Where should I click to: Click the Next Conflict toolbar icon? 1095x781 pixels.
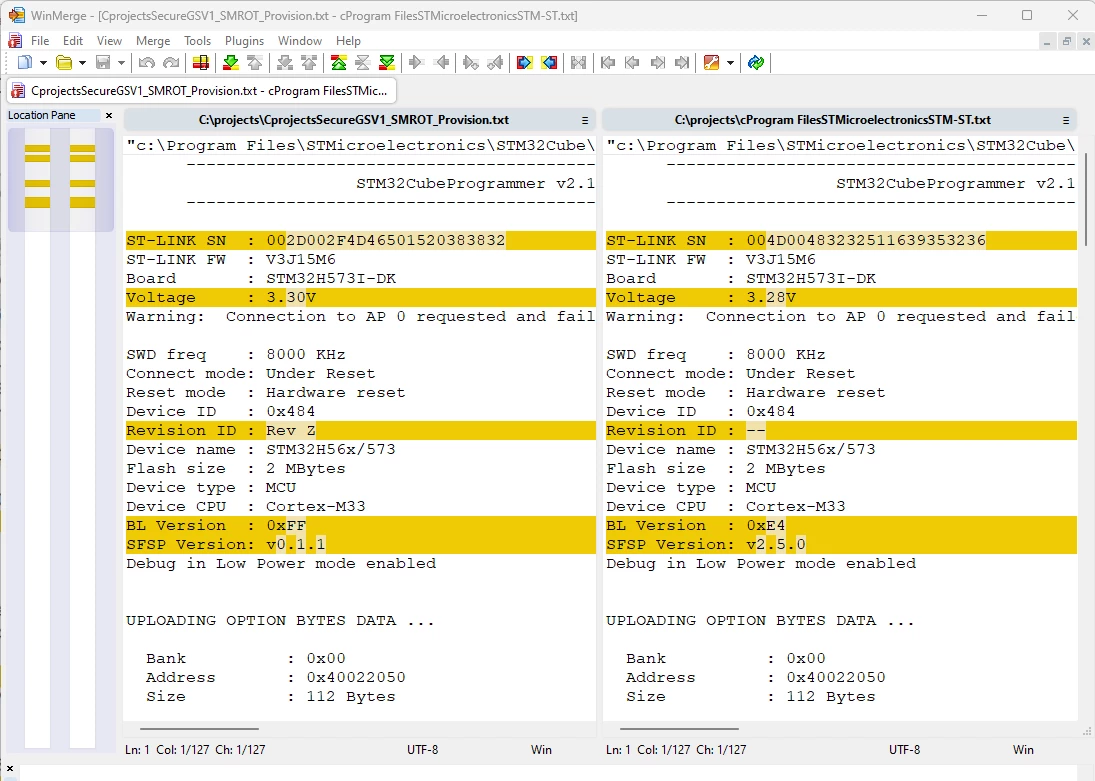coord(284,63)
